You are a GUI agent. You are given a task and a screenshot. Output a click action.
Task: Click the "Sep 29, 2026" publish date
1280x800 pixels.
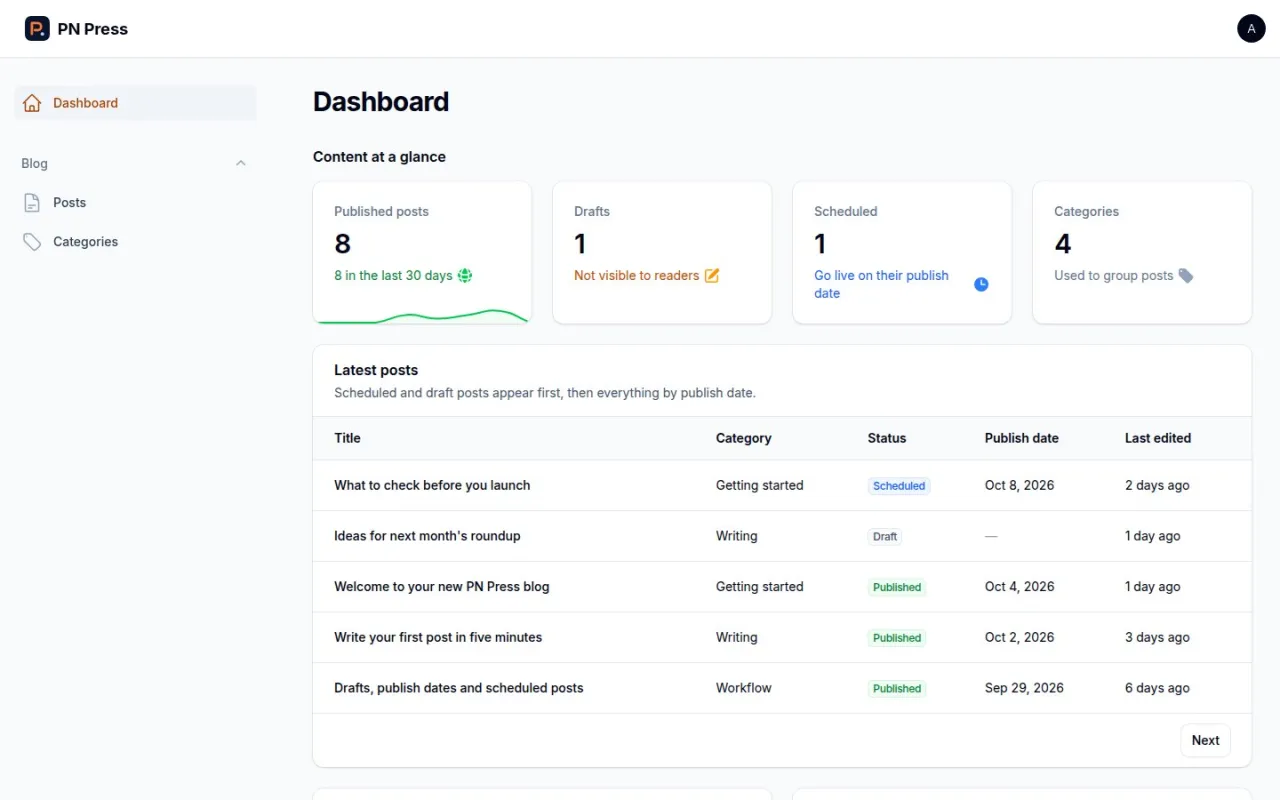(x=1024, y=688)
